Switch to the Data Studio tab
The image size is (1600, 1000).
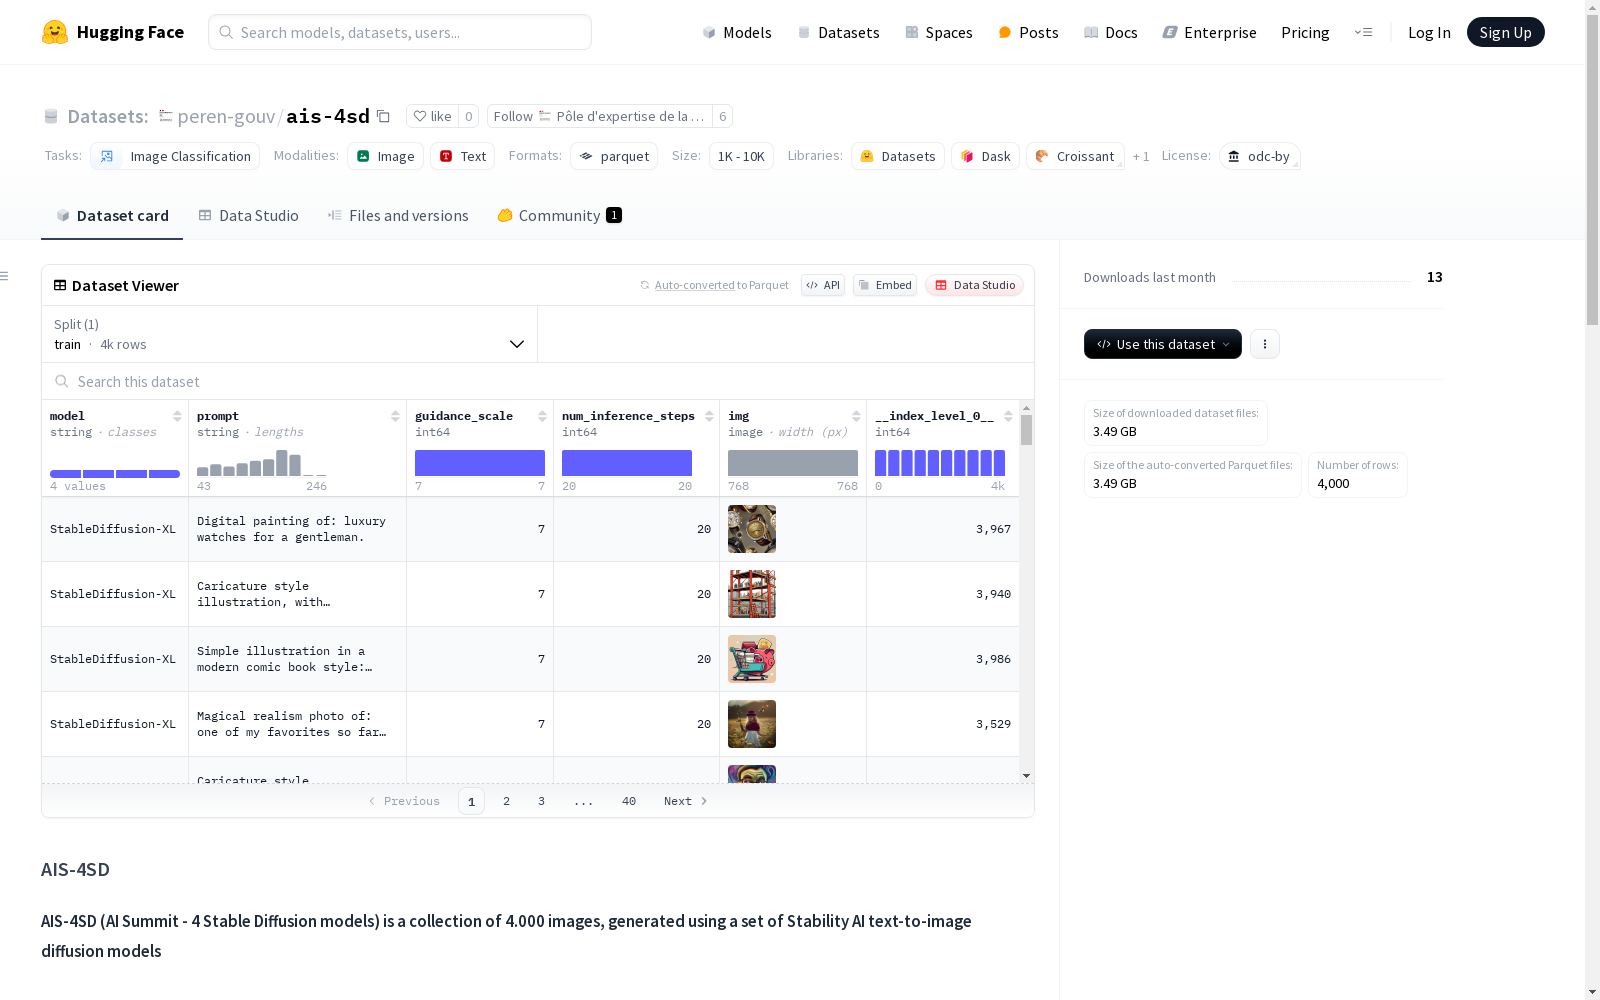pos(248,216)
